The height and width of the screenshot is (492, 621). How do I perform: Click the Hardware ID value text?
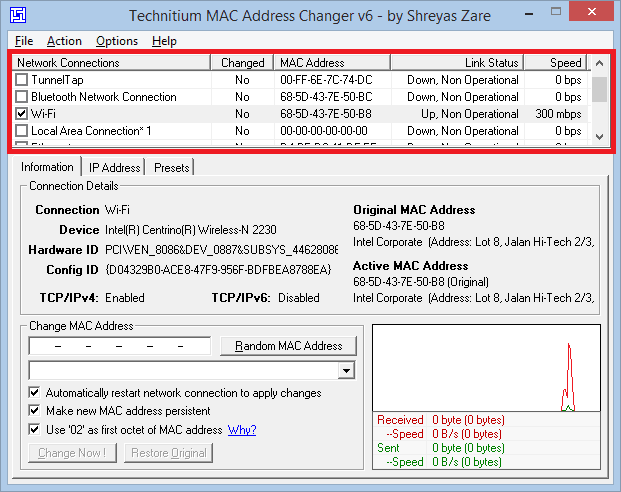[221, 250]
